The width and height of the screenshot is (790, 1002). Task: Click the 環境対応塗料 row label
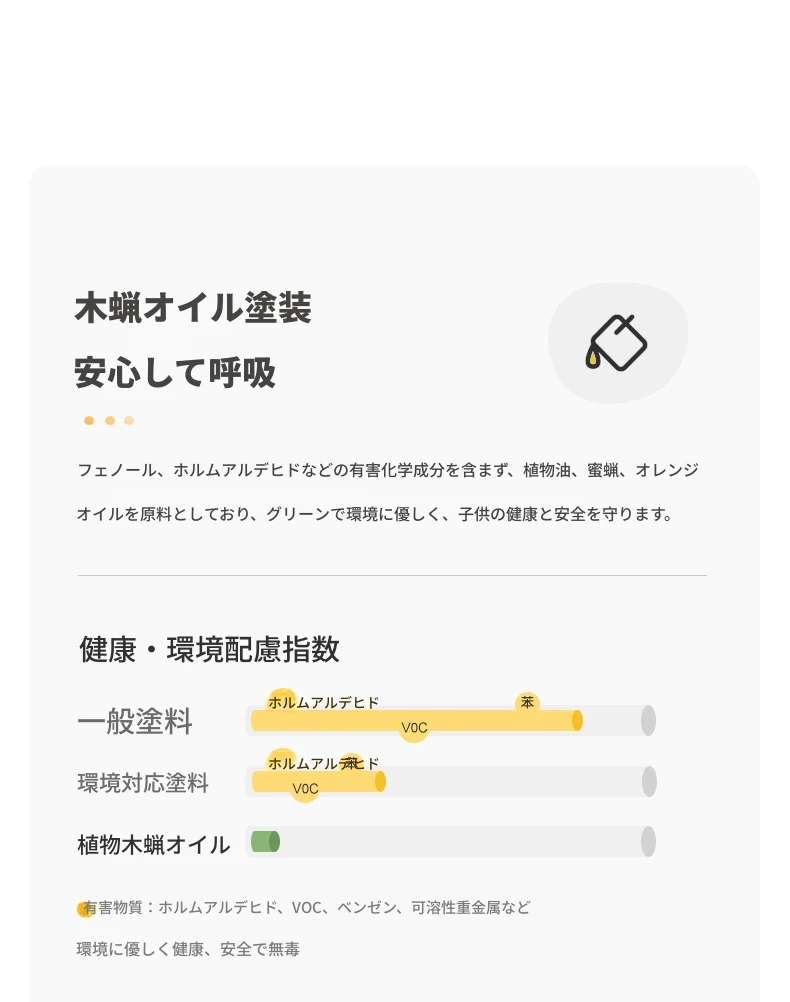(143, 783)
